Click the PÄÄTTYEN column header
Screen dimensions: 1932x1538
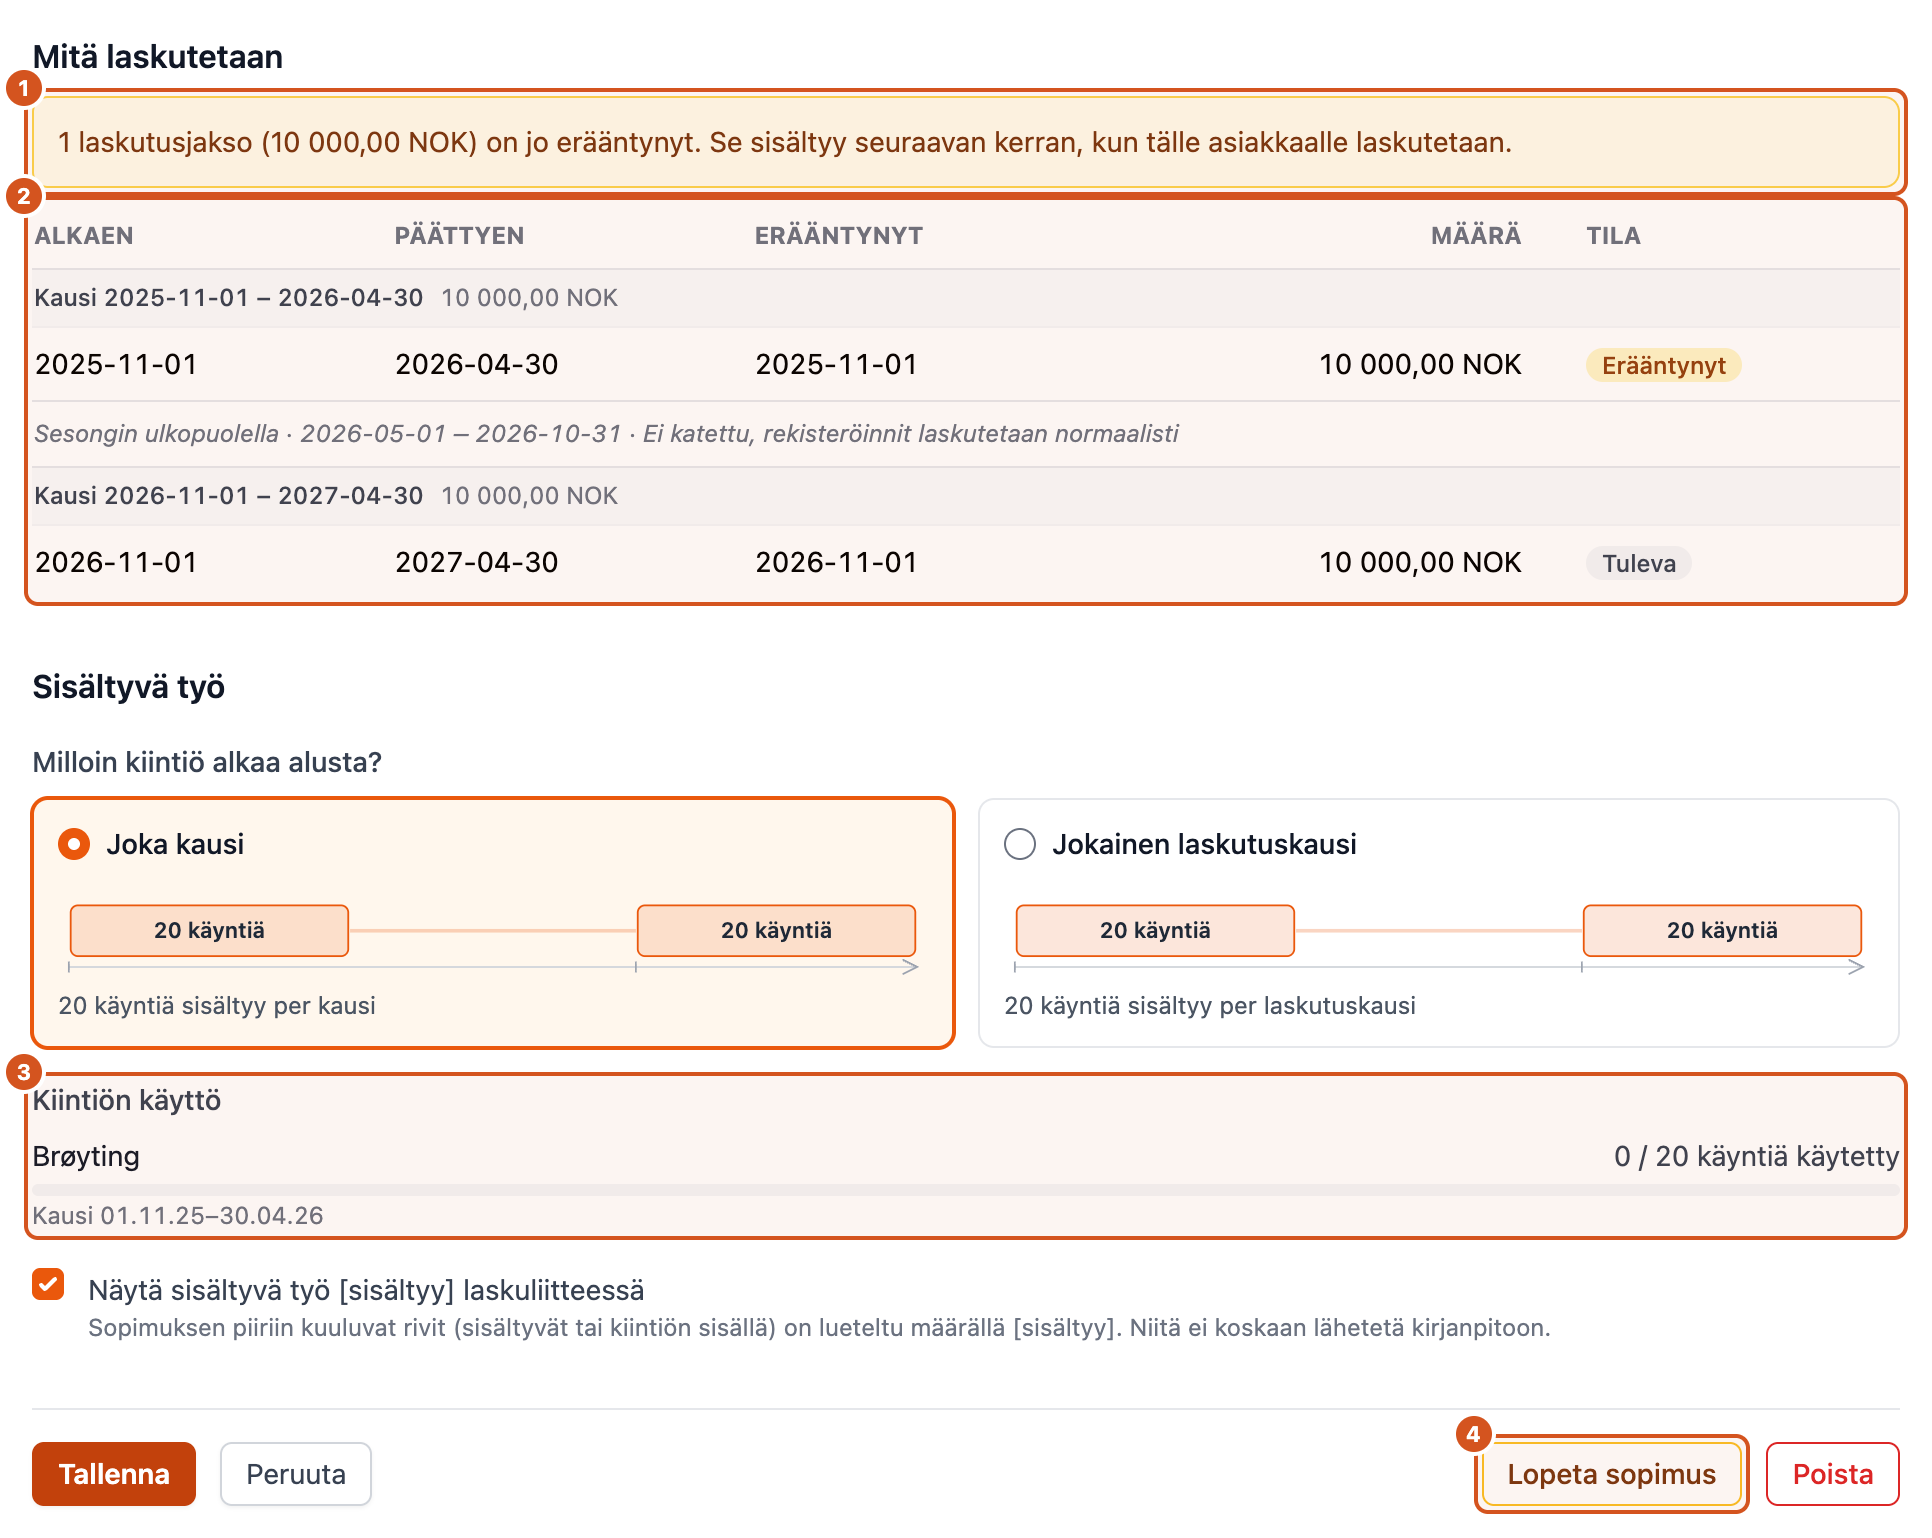click(x=459, y=236)
